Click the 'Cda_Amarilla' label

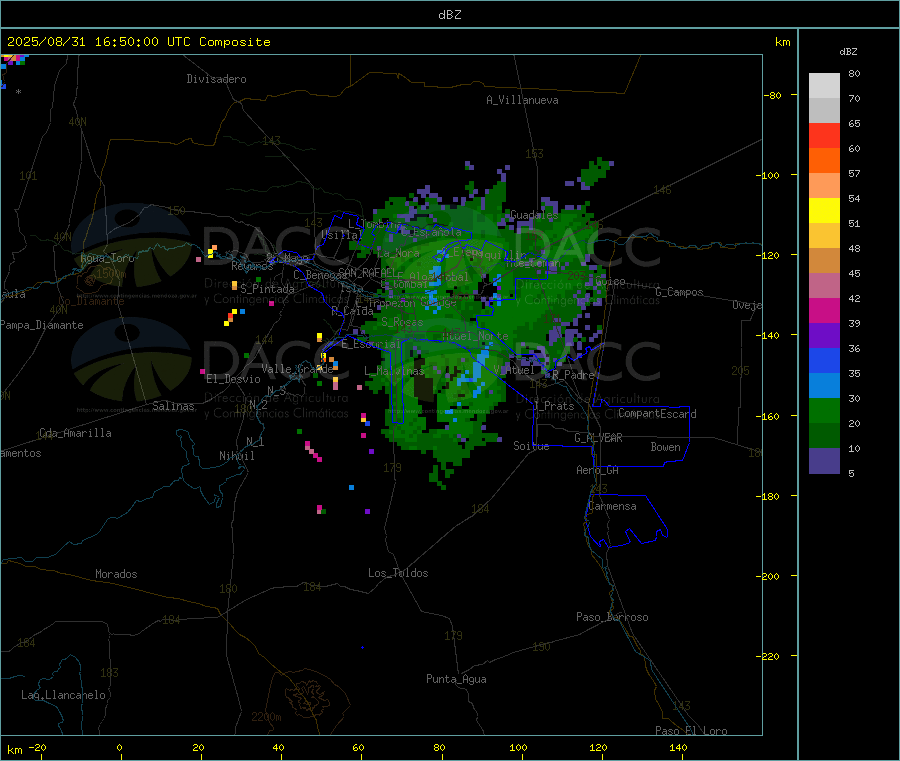click(x=75, y=433)
